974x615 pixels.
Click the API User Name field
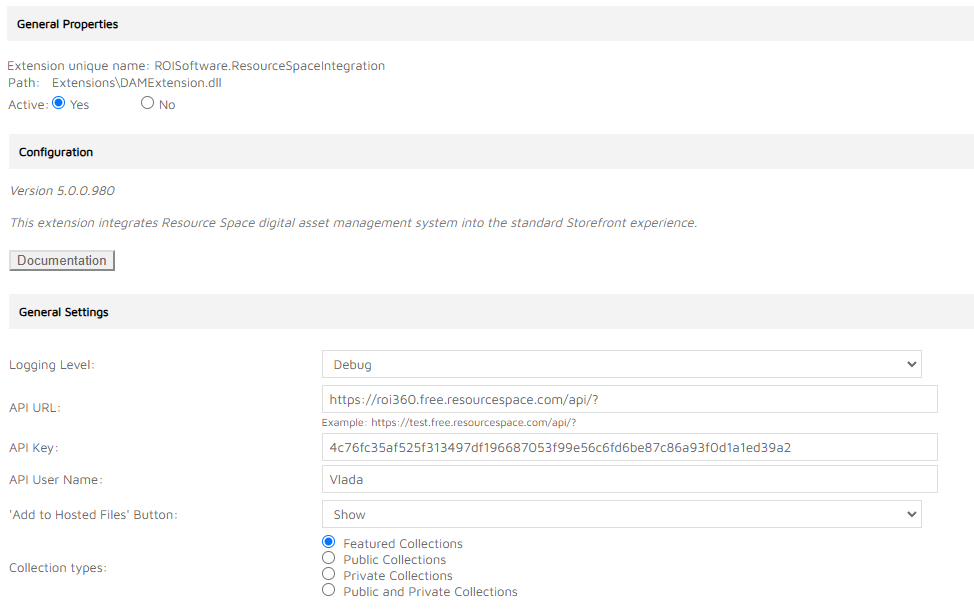(x=629, y=480)
